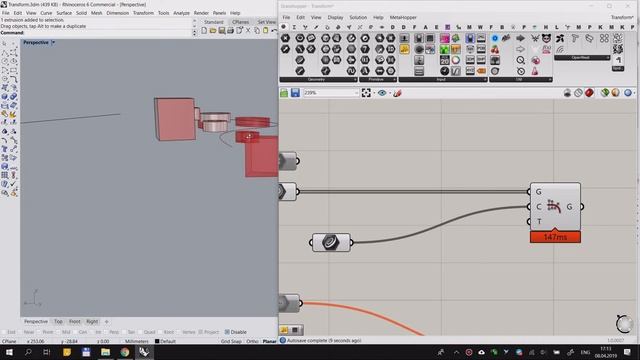The width and height of the screenshot is (640, 360).
Task: Open the Surface menu in Rhino
Action: tap(64, 13)
